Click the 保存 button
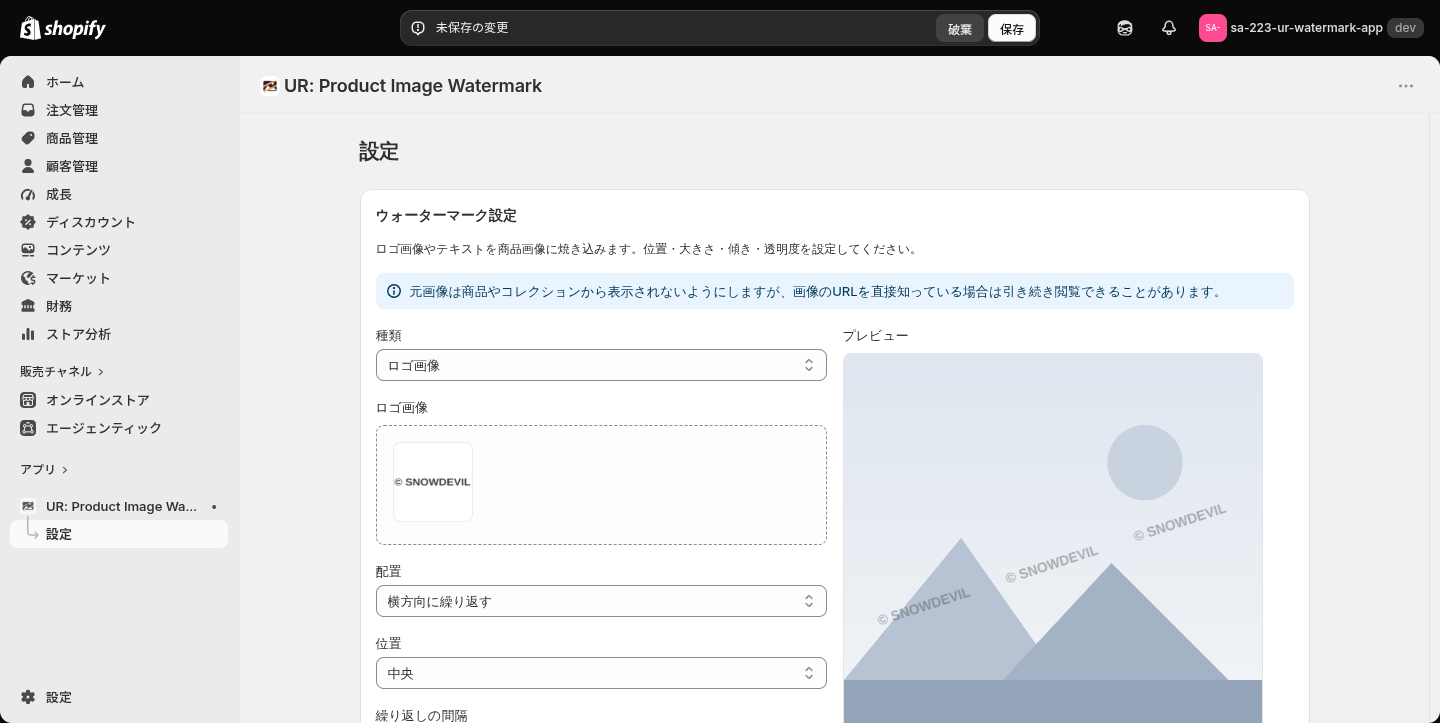The height and width of the screenshot is (723, 1440). (x=1012, y=28)
